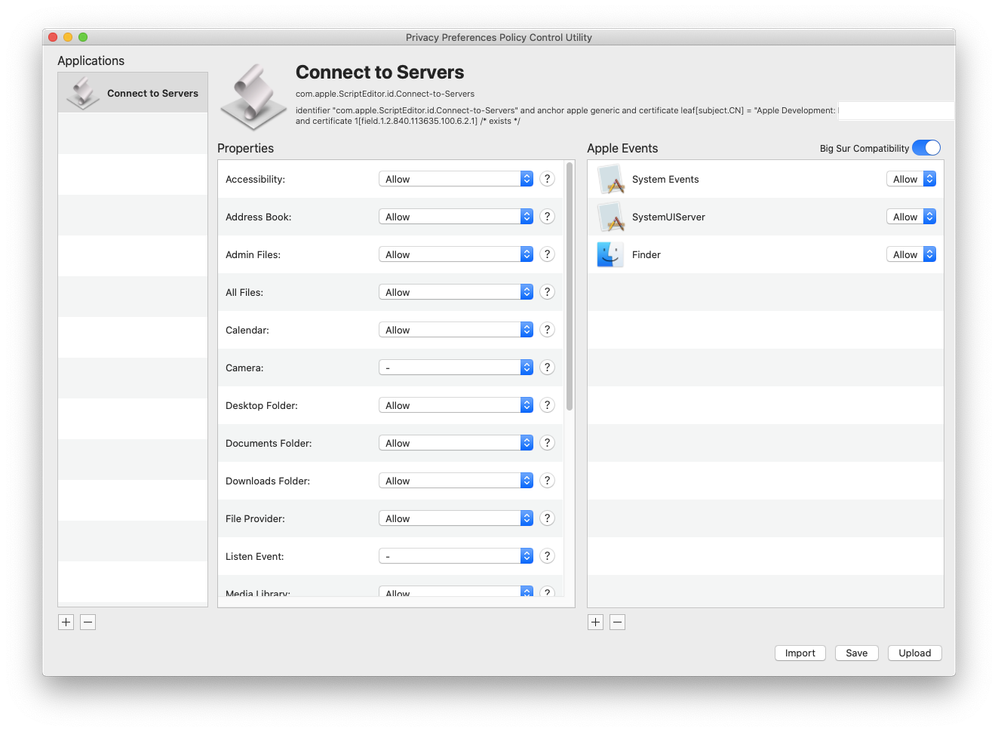This screenshot has width=998, height=732.
Task: Click the bundle identifier com.apple.ScriptEditor.id.Connect-to-Servers text
Action: tap(384, 94)
